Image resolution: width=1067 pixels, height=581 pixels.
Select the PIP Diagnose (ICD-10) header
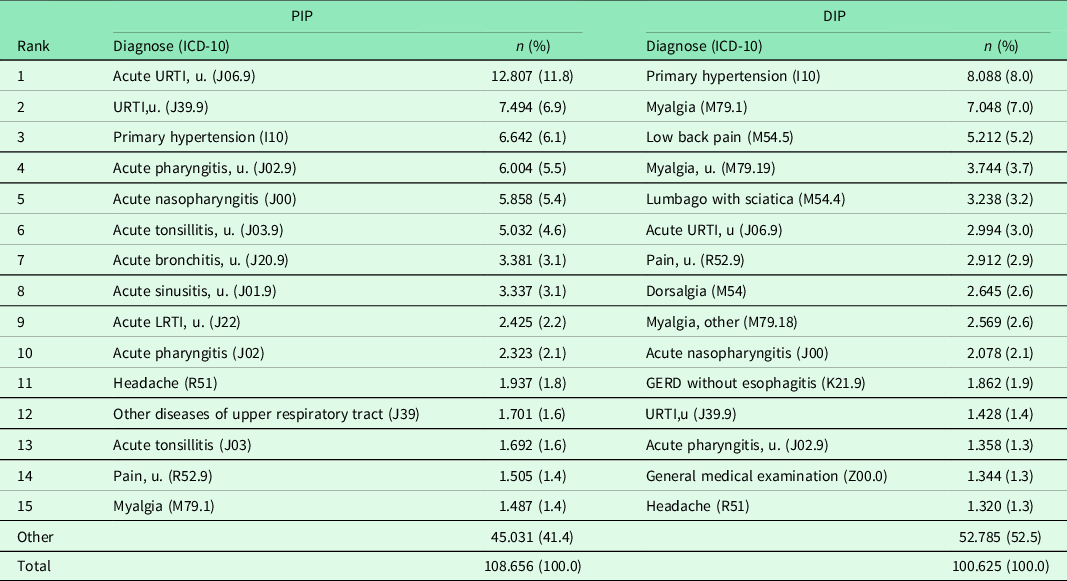pos(177,46)
